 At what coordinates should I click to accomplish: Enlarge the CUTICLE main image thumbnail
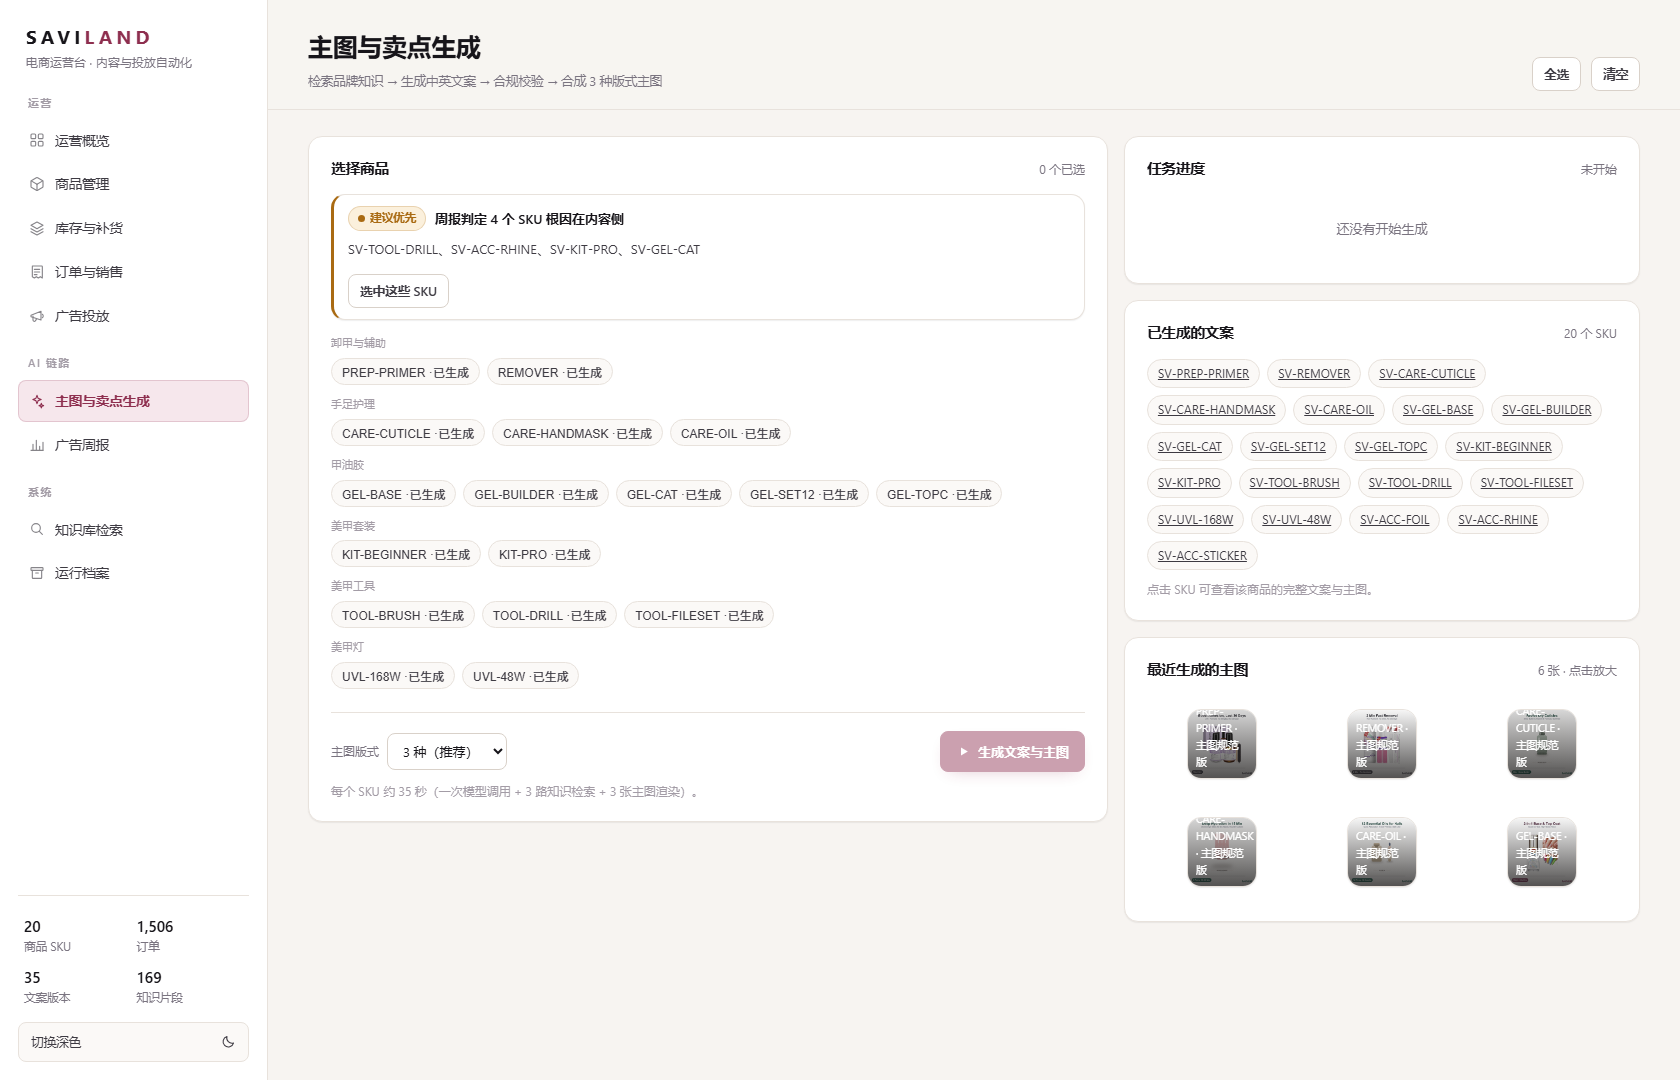coord(1542,744)
